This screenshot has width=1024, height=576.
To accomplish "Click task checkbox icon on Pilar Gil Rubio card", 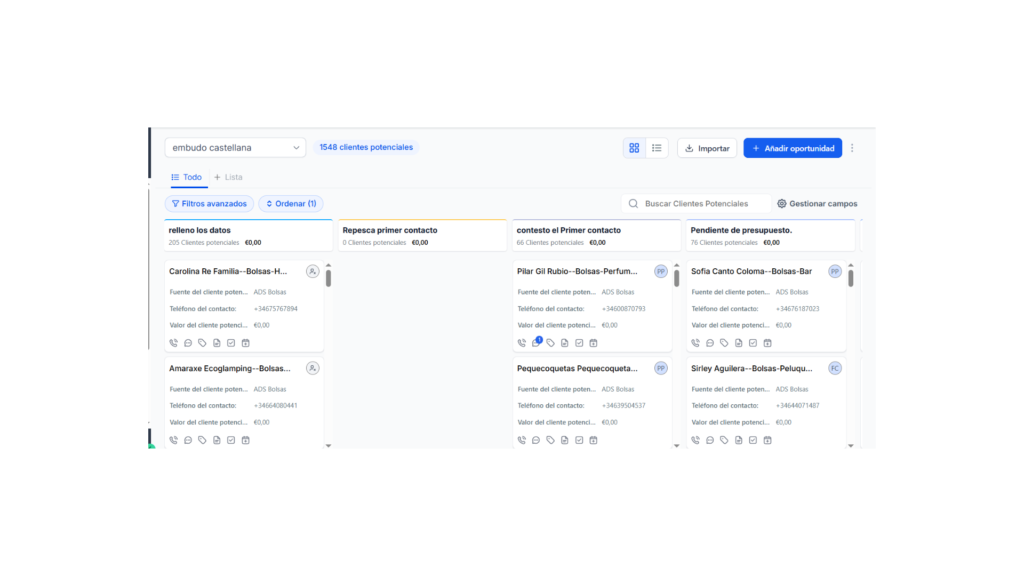I will (x=579, y=343).
